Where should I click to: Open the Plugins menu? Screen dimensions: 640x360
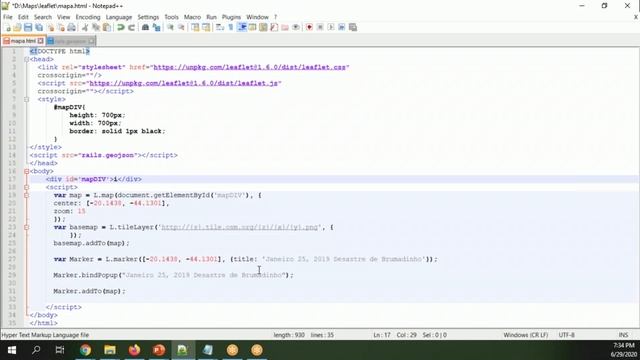click(x=231, y=17)
